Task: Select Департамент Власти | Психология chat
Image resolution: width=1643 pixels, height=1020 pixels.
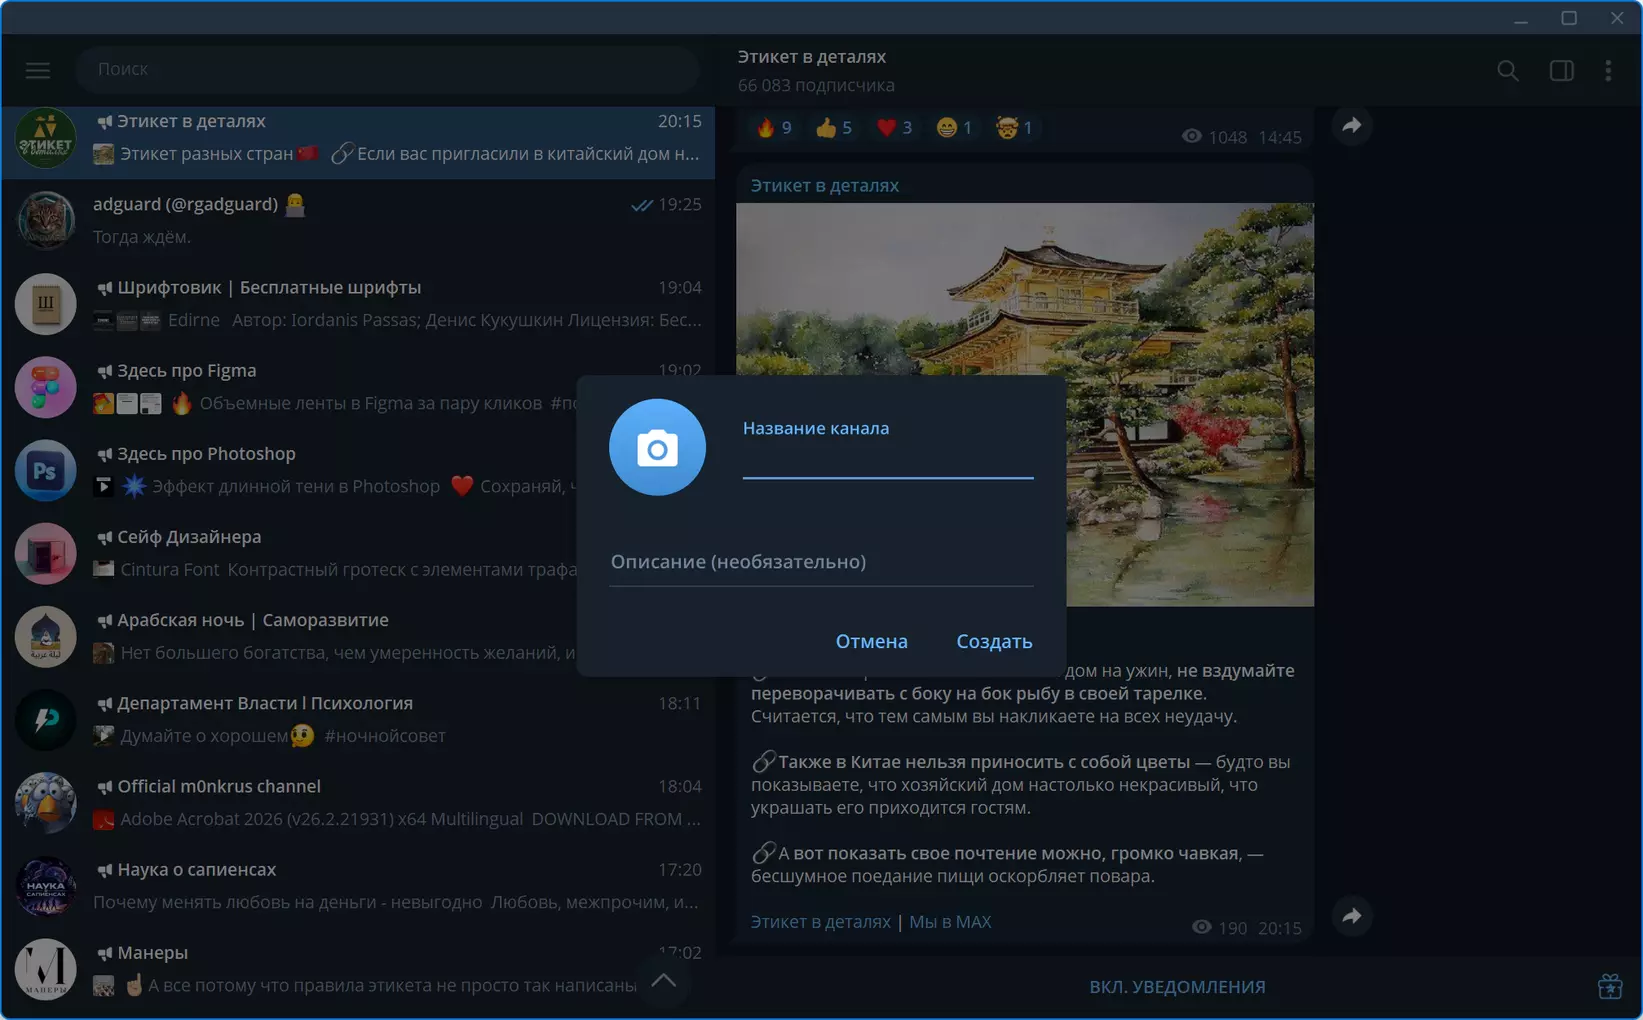Action: point(358,719)
